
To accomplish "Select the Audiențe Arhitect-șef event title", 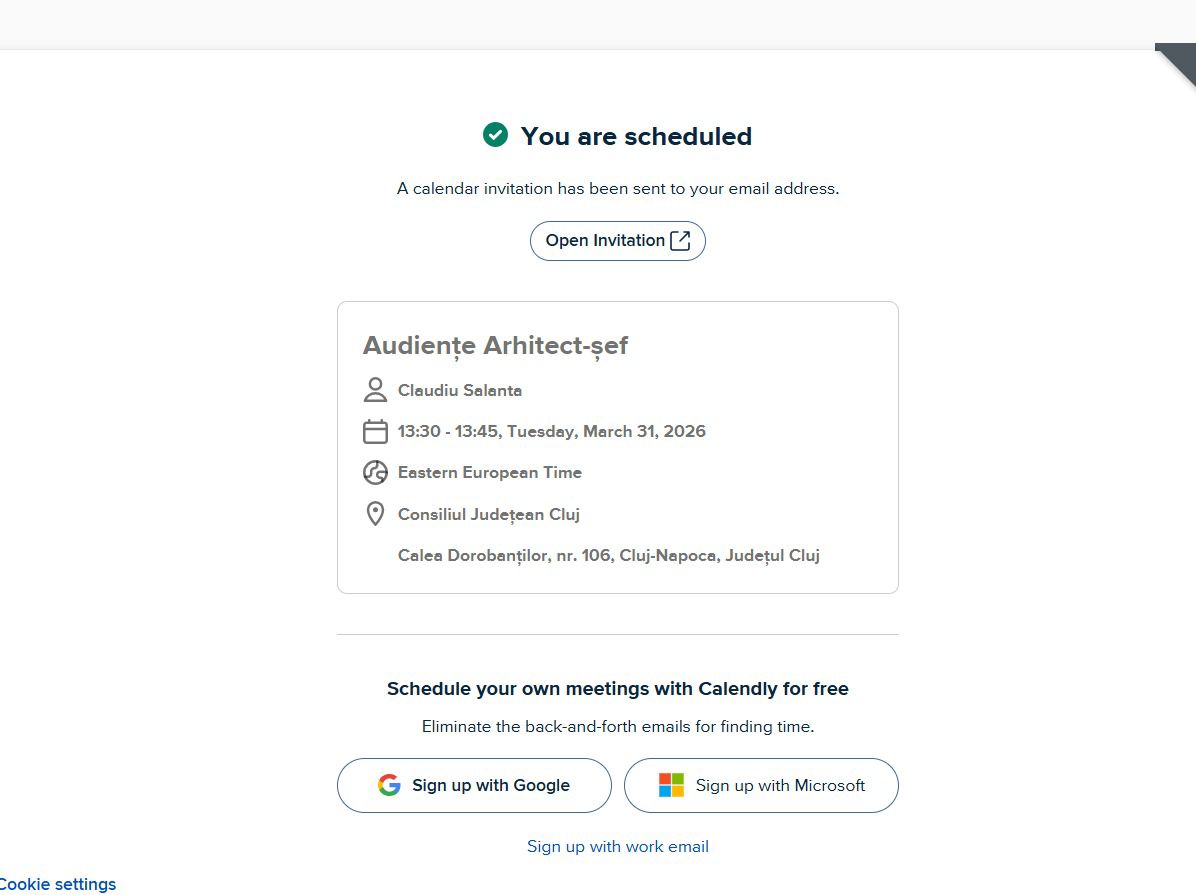I will pos(495,345).
